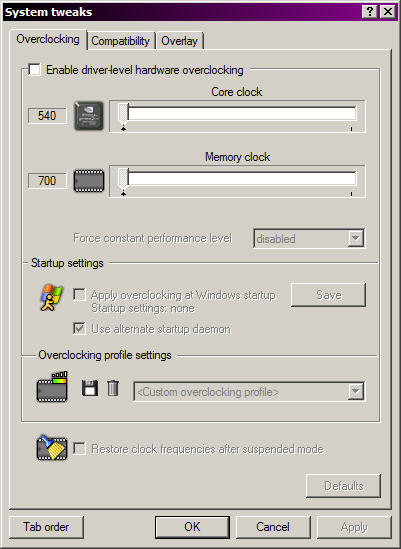
Task: Delete profile using the trash can icon
Action: click(x=113, y=388)
